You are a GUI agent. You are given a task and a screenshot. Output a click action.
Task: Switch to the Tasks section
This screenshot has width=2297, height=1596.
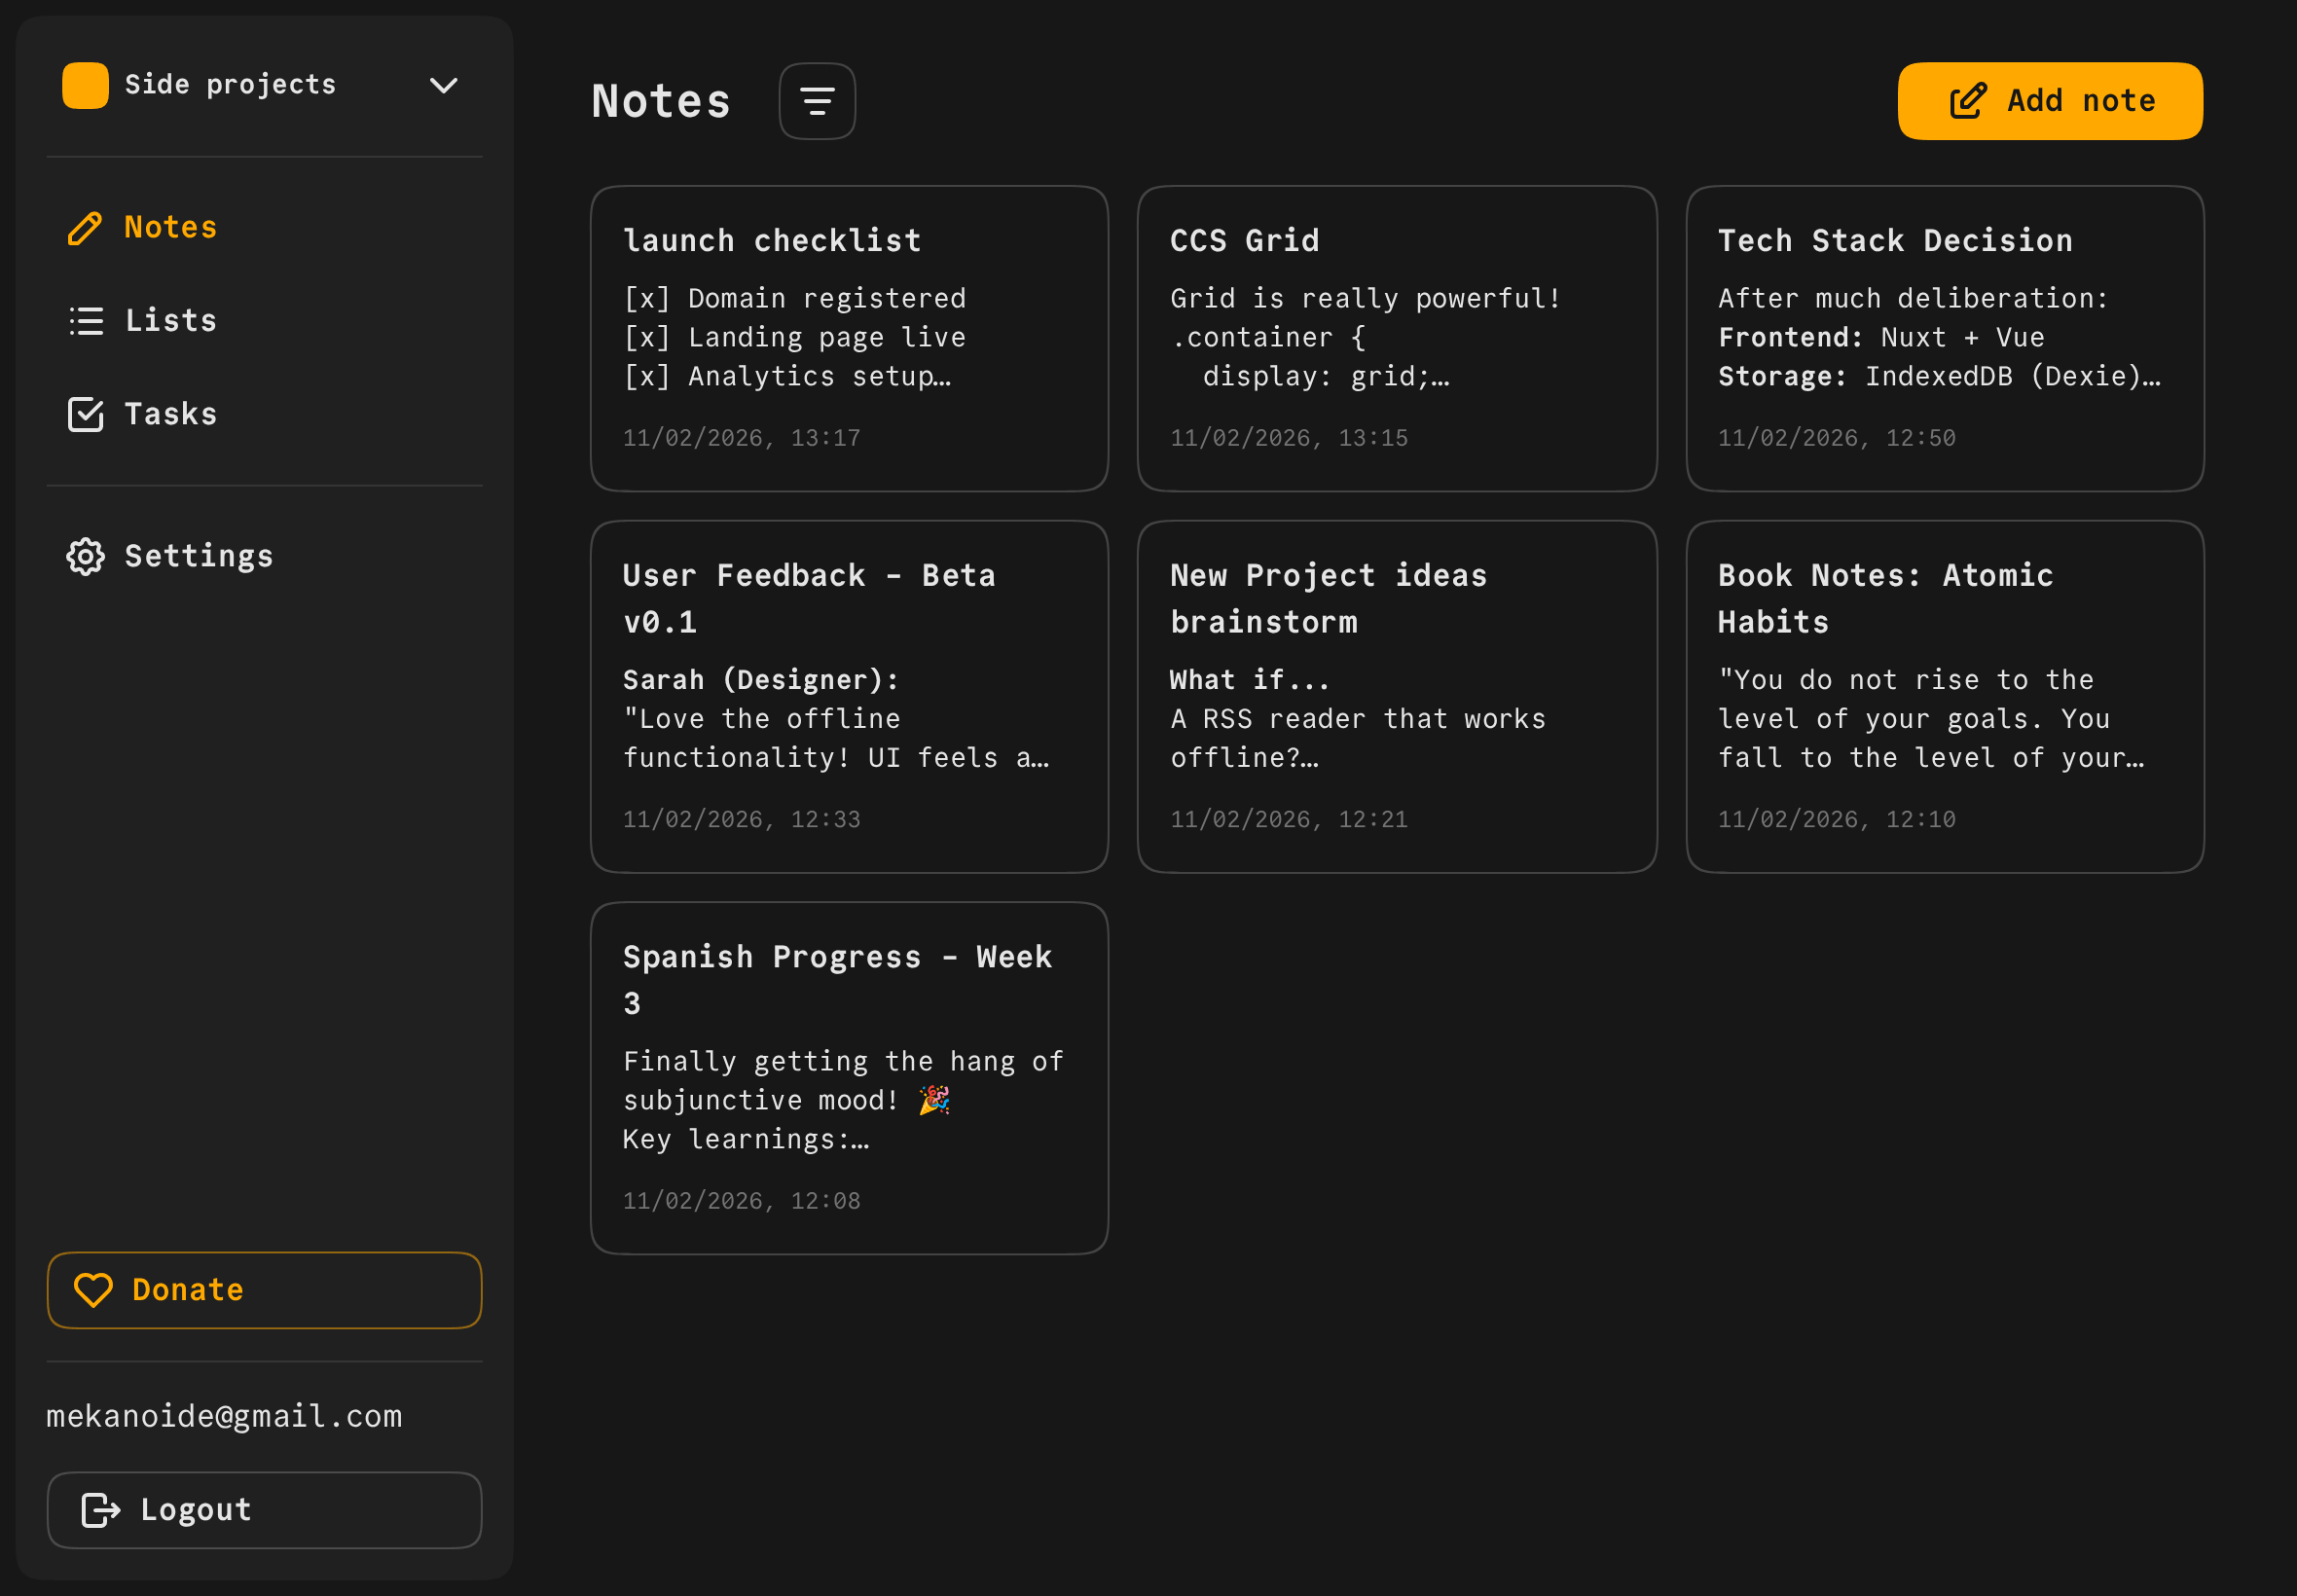171,414
